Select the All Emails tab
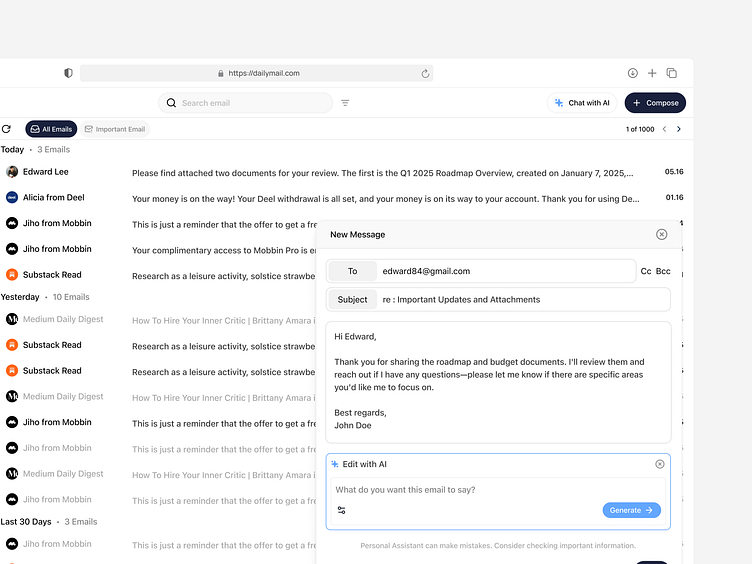 coord(51,129)
